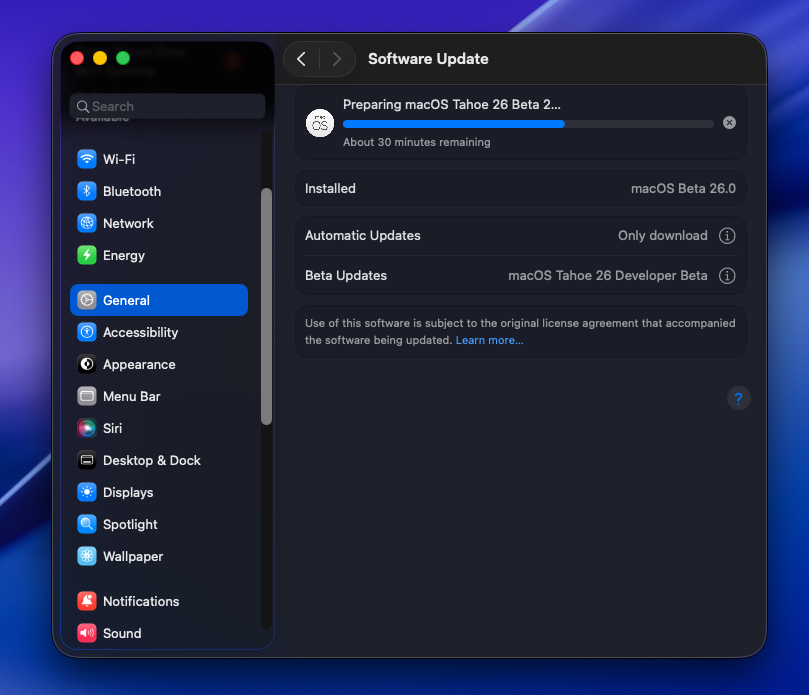
Task: Select Desktop & Dock label in sidebar
Action: (152, 460)
